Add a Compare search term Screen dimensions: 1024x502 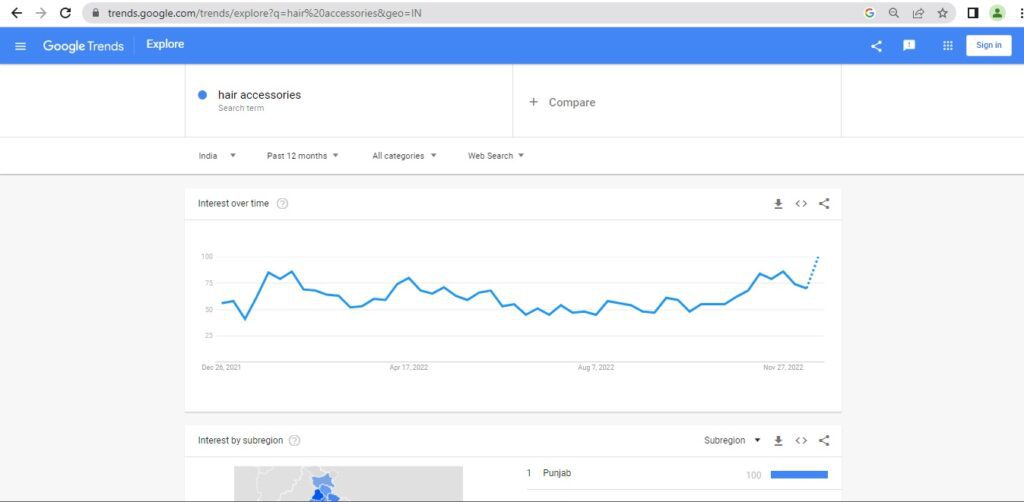tap(562, 102)
